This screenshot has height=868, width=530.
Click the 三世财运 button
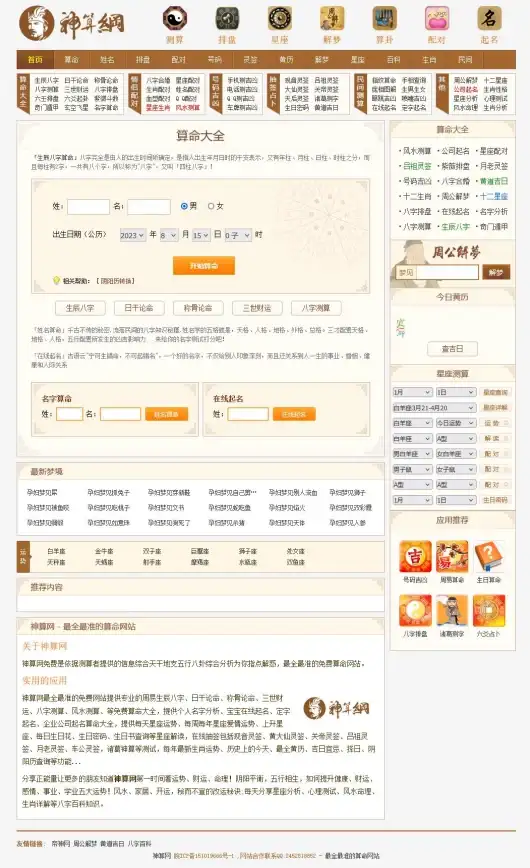coord(257,308)
